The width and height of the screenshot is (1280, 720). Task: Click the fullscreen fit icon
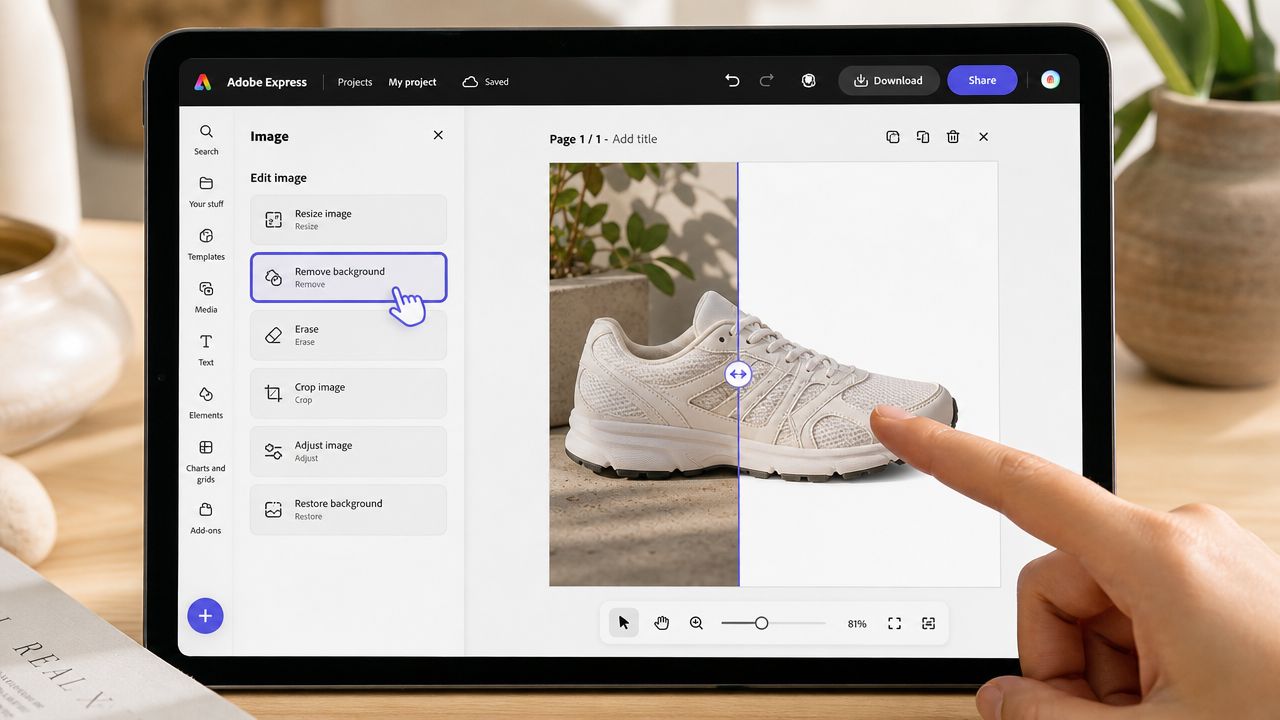(x=894, y=623)
